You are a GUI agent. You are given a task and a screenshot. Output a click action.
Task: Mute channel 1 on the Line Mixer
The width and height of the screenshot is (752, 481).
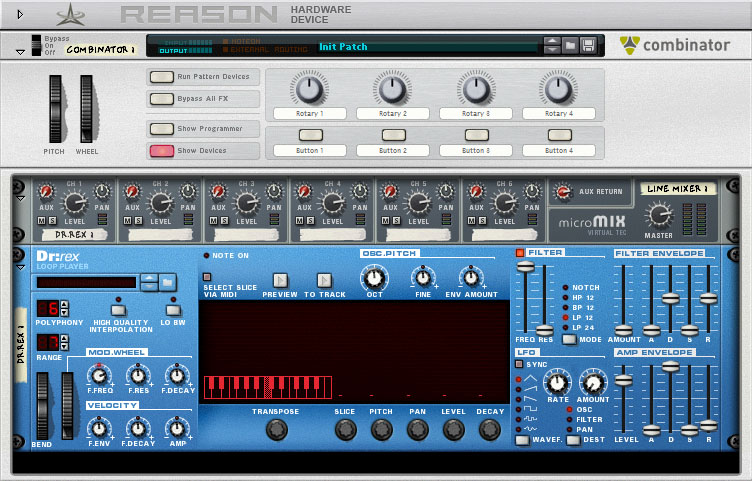[x=42, y=219]
